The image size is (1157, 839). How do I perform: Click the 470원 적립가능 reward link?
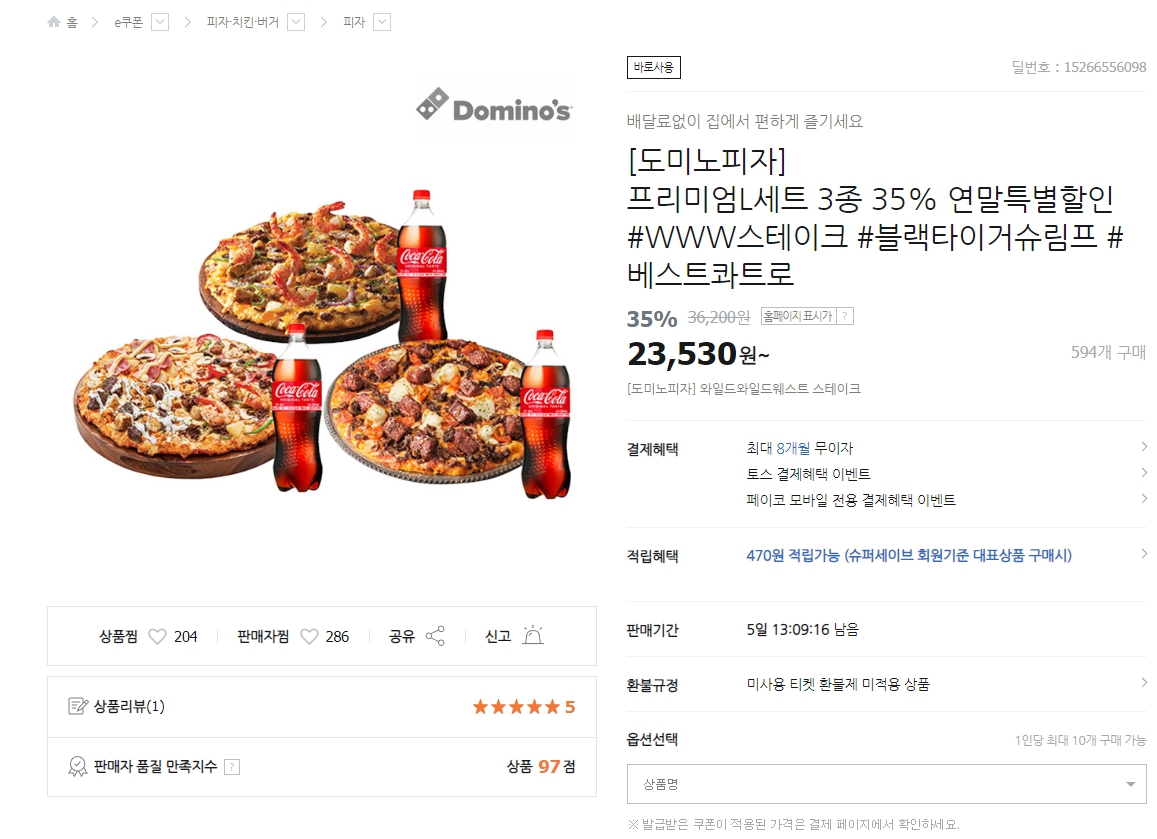coord(909,555)
